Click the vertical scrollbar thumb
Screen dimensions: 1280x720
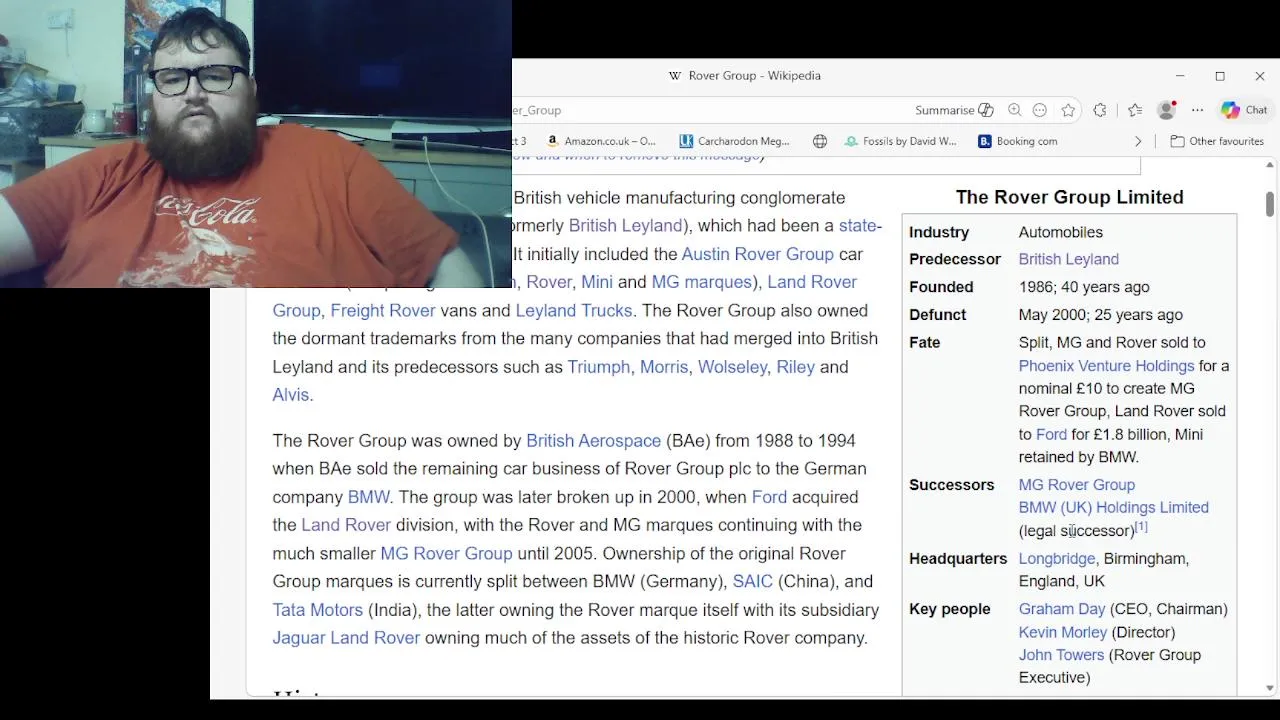coord(1270,204)
